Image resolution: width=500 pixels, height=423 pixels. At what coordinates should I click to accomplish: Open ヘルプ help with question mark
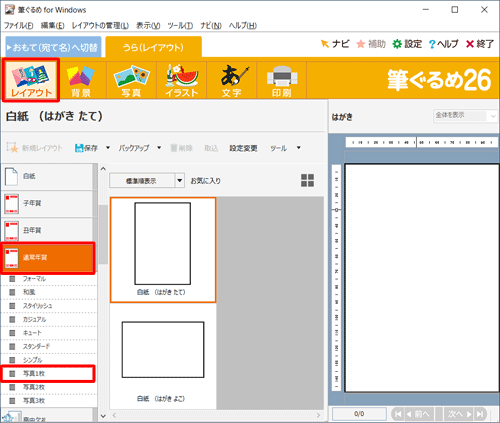click(x=443, y=44)
